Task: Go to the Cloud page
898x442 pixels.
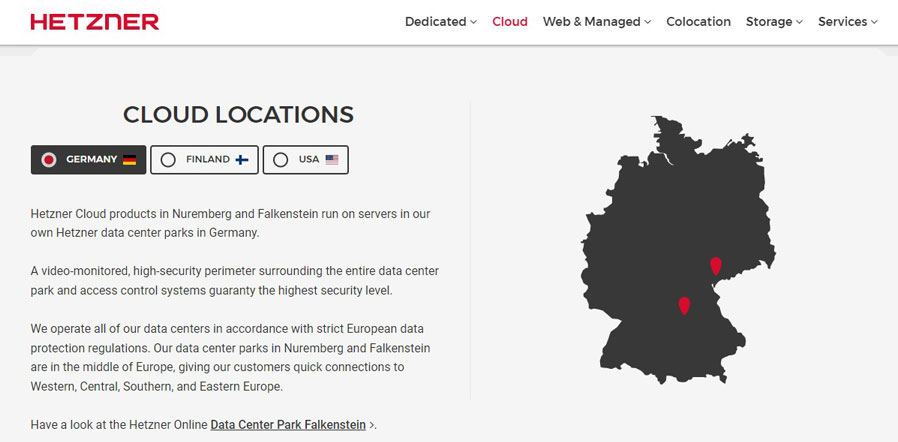Action: pyautogui.click(x=510, y=22)
